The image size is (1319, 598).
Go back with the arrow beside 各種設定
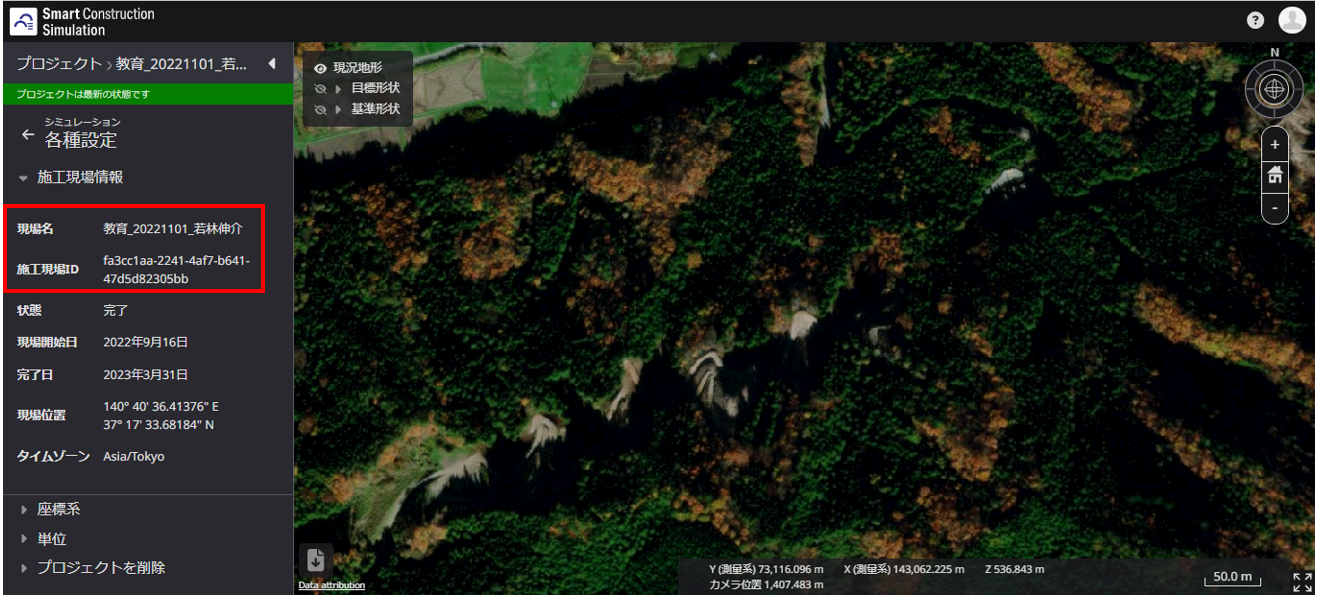[x=28, y=134]
